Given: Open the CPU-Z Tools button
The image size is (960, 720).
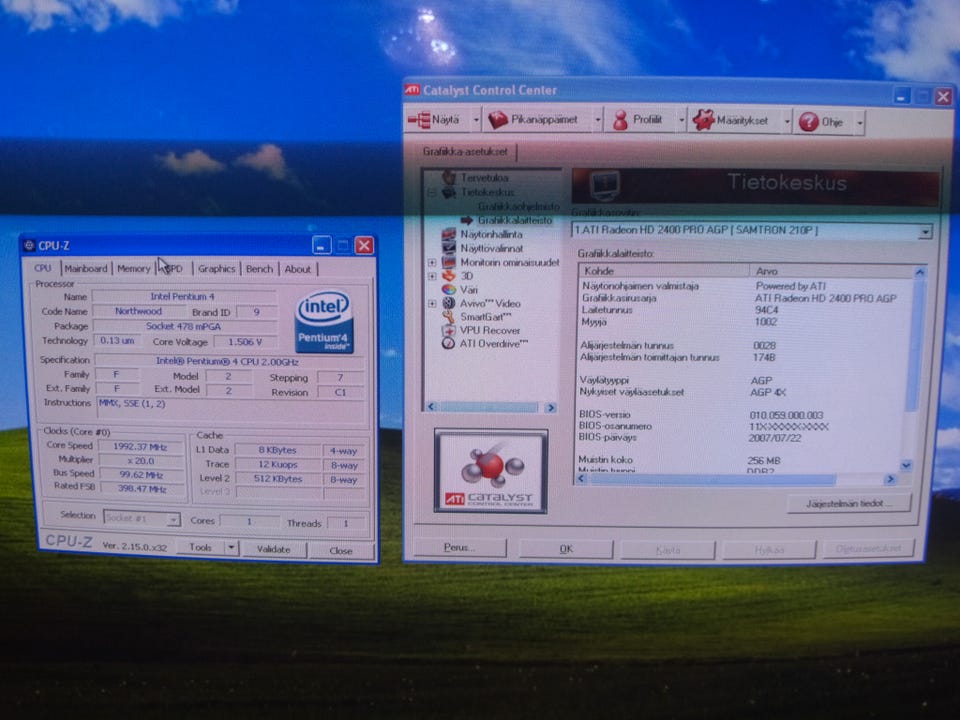Looking at the screenshot, I should tap(200, 547).
